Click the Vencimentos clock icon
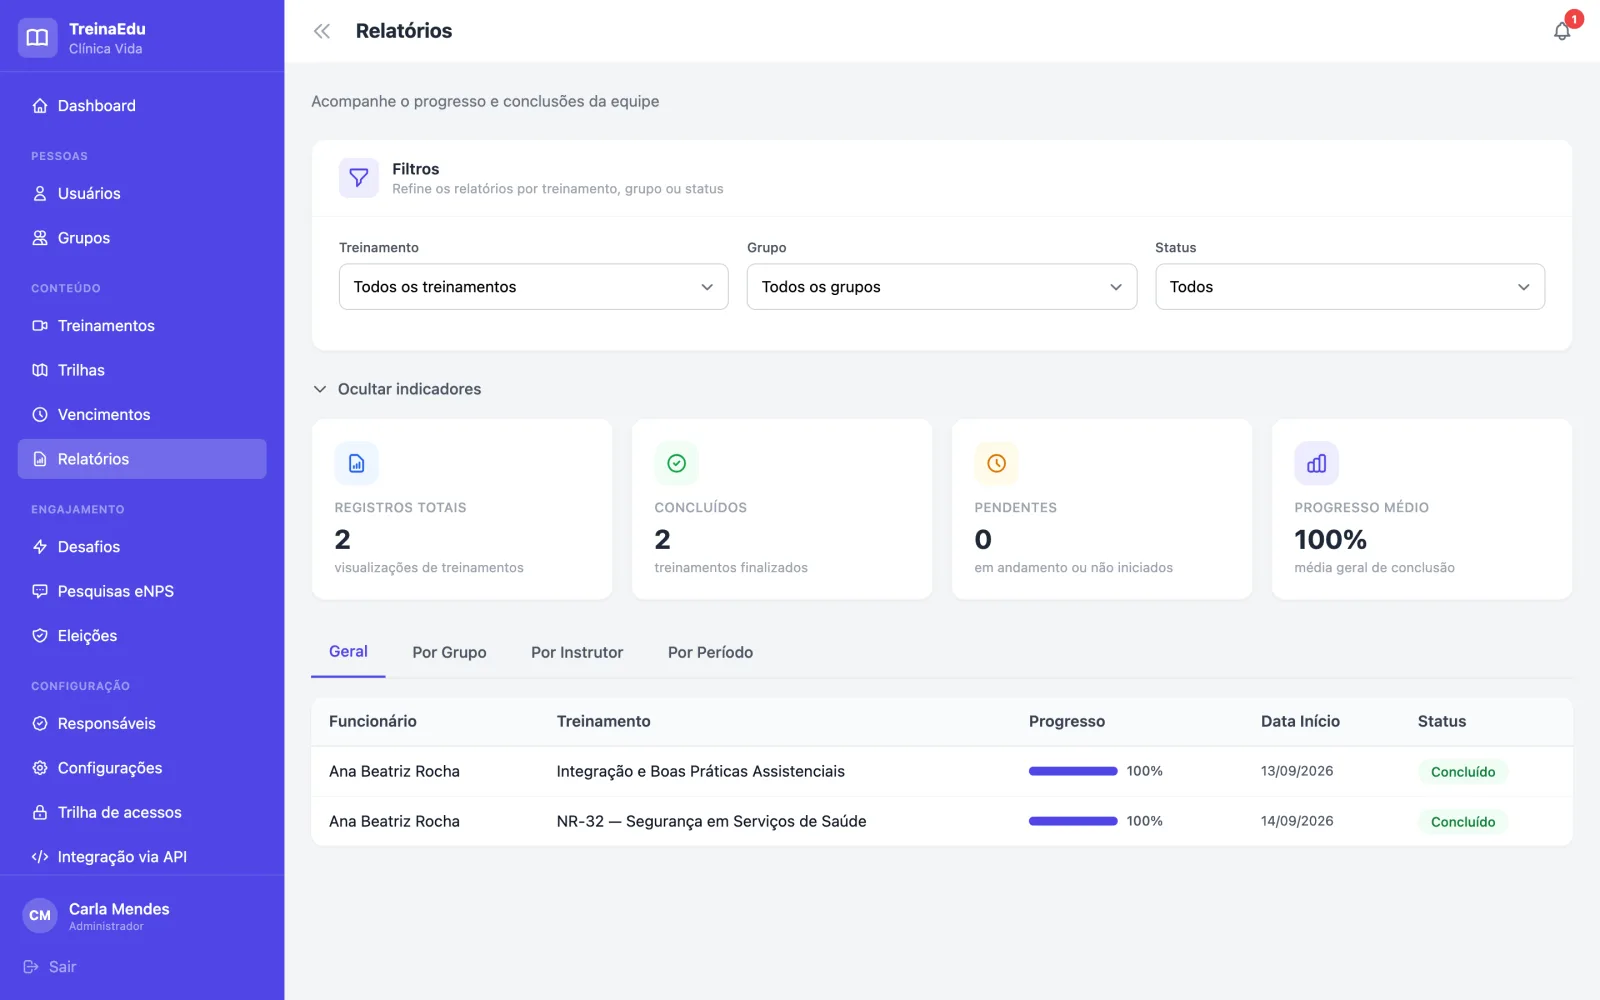This screenshot has width=1600, height=1000. pos(40,415)
